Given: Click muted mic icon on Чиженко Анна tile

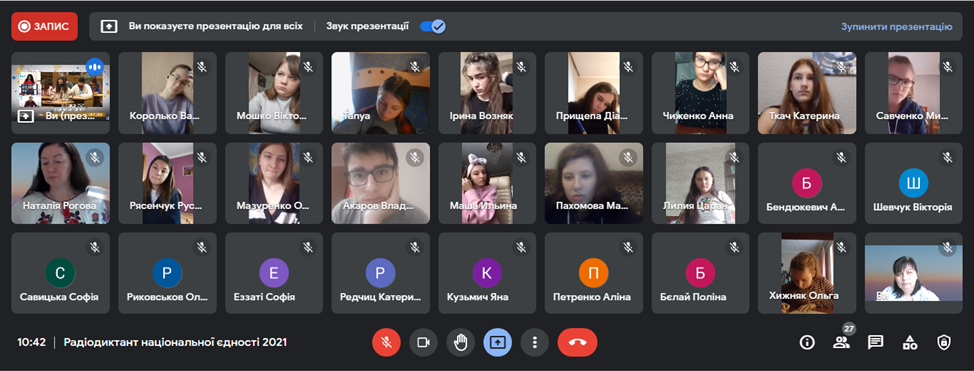Looking at the screenshot, I should pyautogui.click(x=735, y=67).
